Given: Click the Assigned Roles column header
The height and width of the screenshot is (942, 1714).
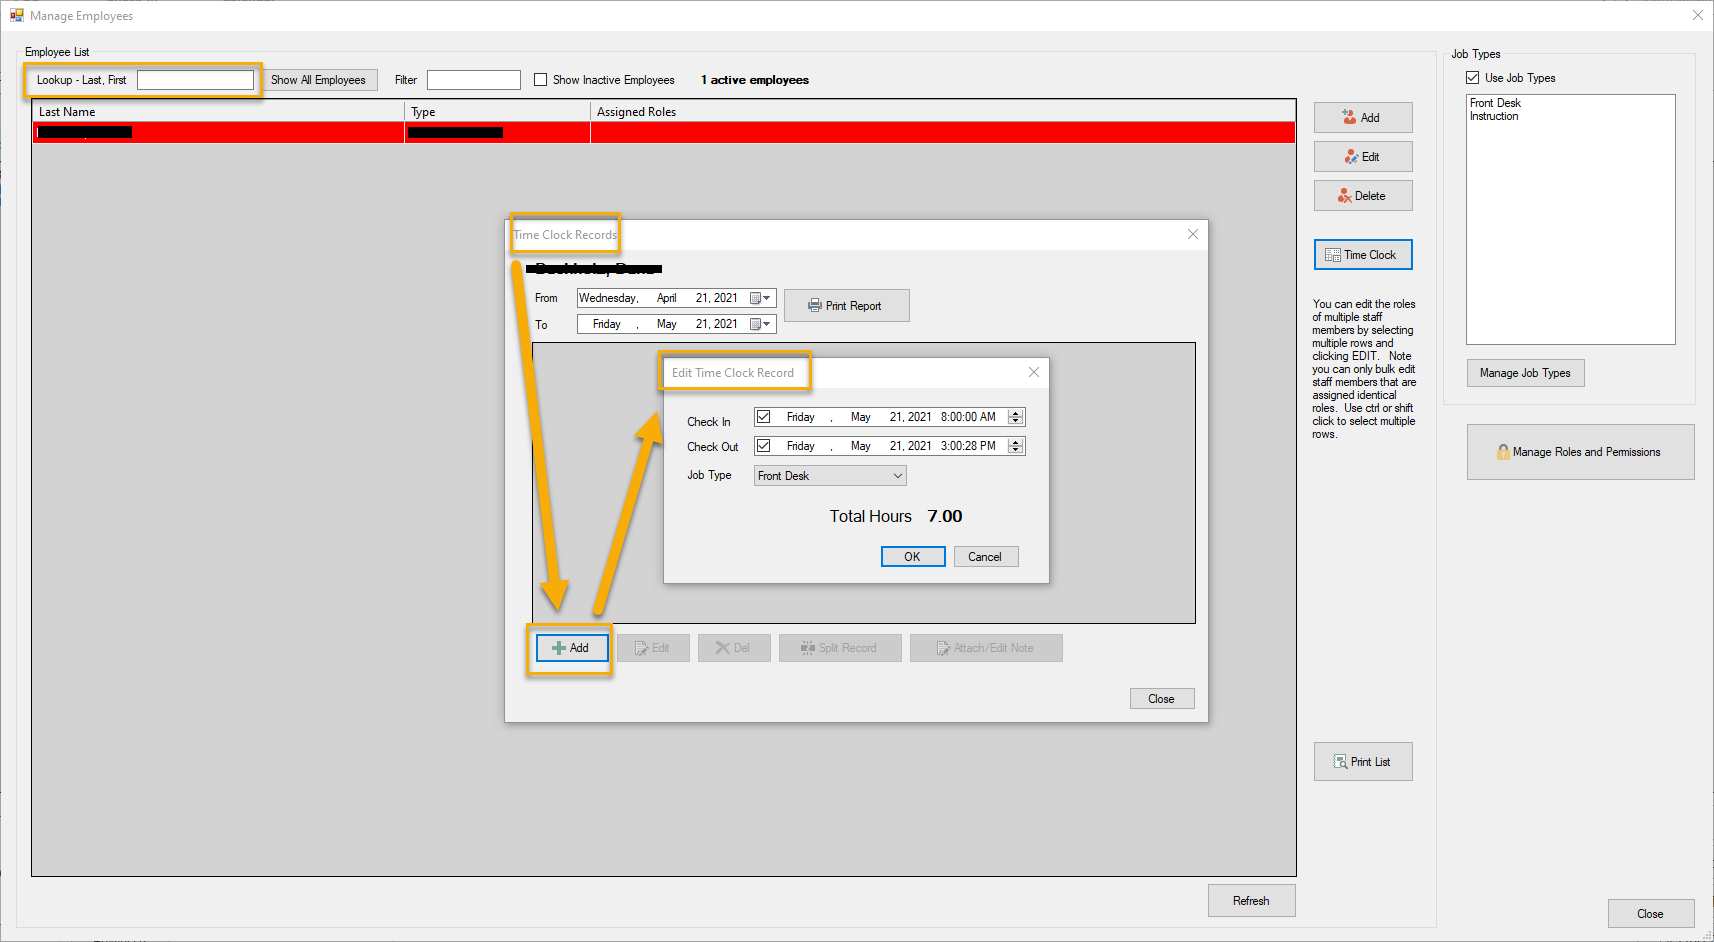Looking at the screenshot, I should tap(942, 112).
